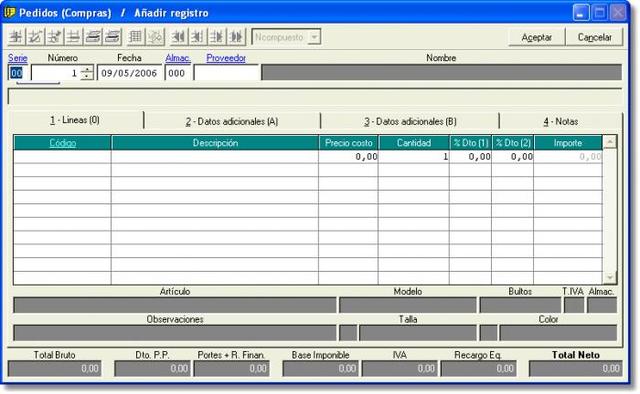Click the % Dto (2) column header
640x394 pixels.
pos(513,143)
